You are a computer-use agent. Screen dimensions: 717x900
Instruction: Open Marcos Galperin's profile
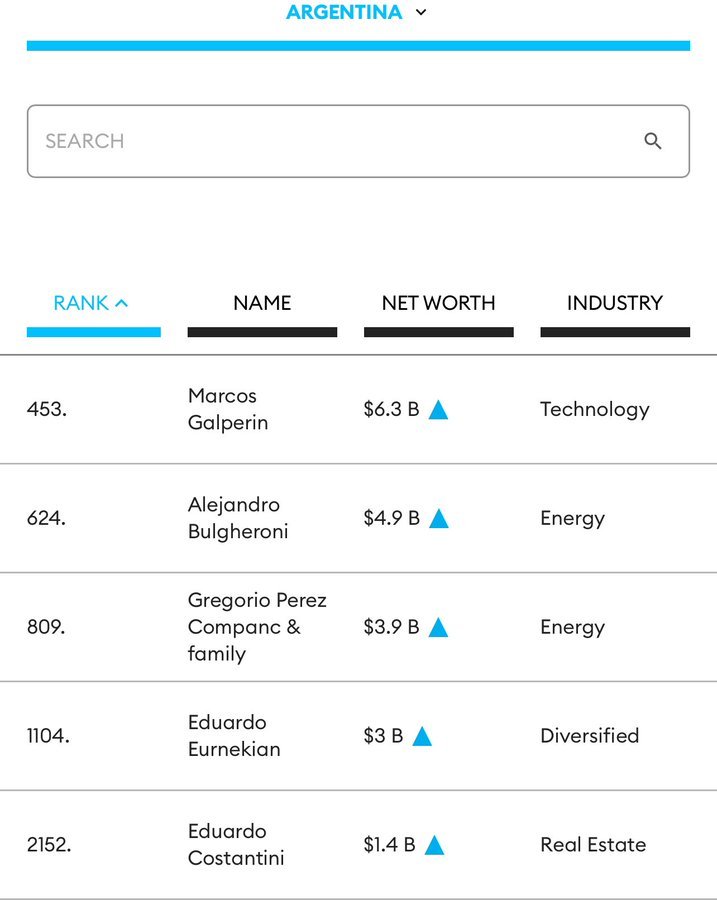point(228,409)
